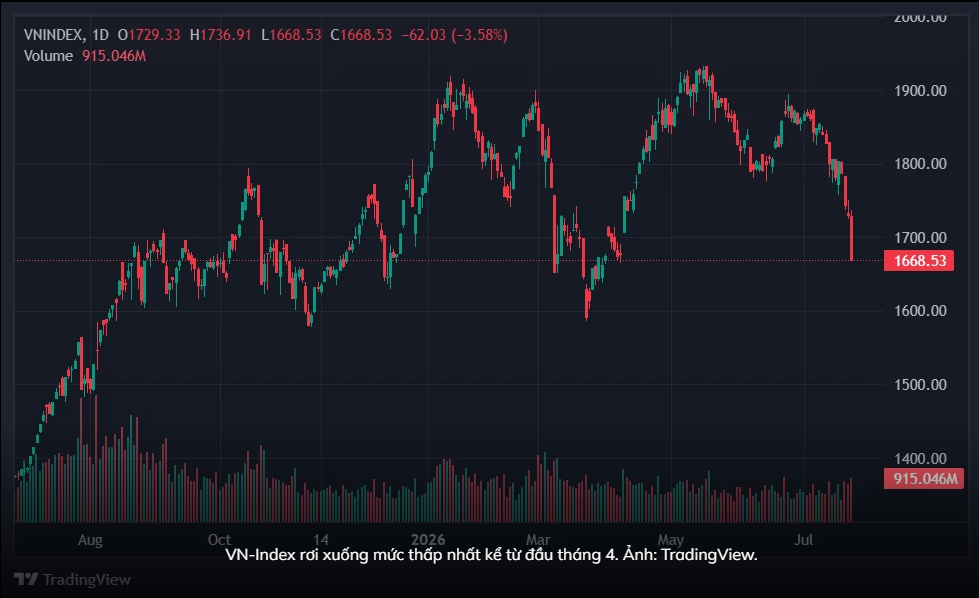Click the 1900.00 price axis label
This screenshot has height=598, width=979.
pos(920,91)
